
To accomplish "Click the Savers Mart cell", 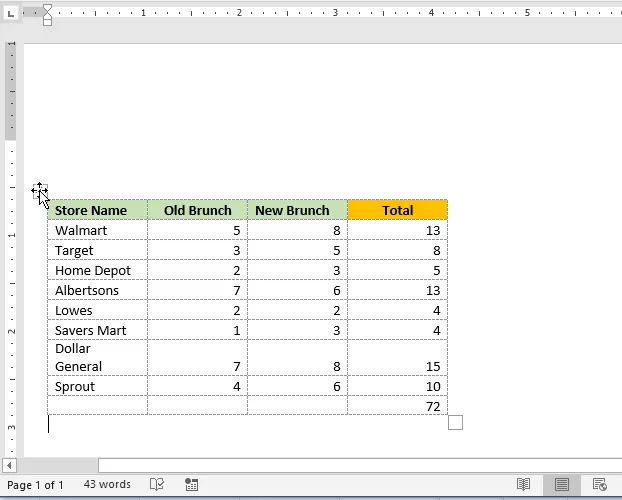I will (x=98, y=330).
